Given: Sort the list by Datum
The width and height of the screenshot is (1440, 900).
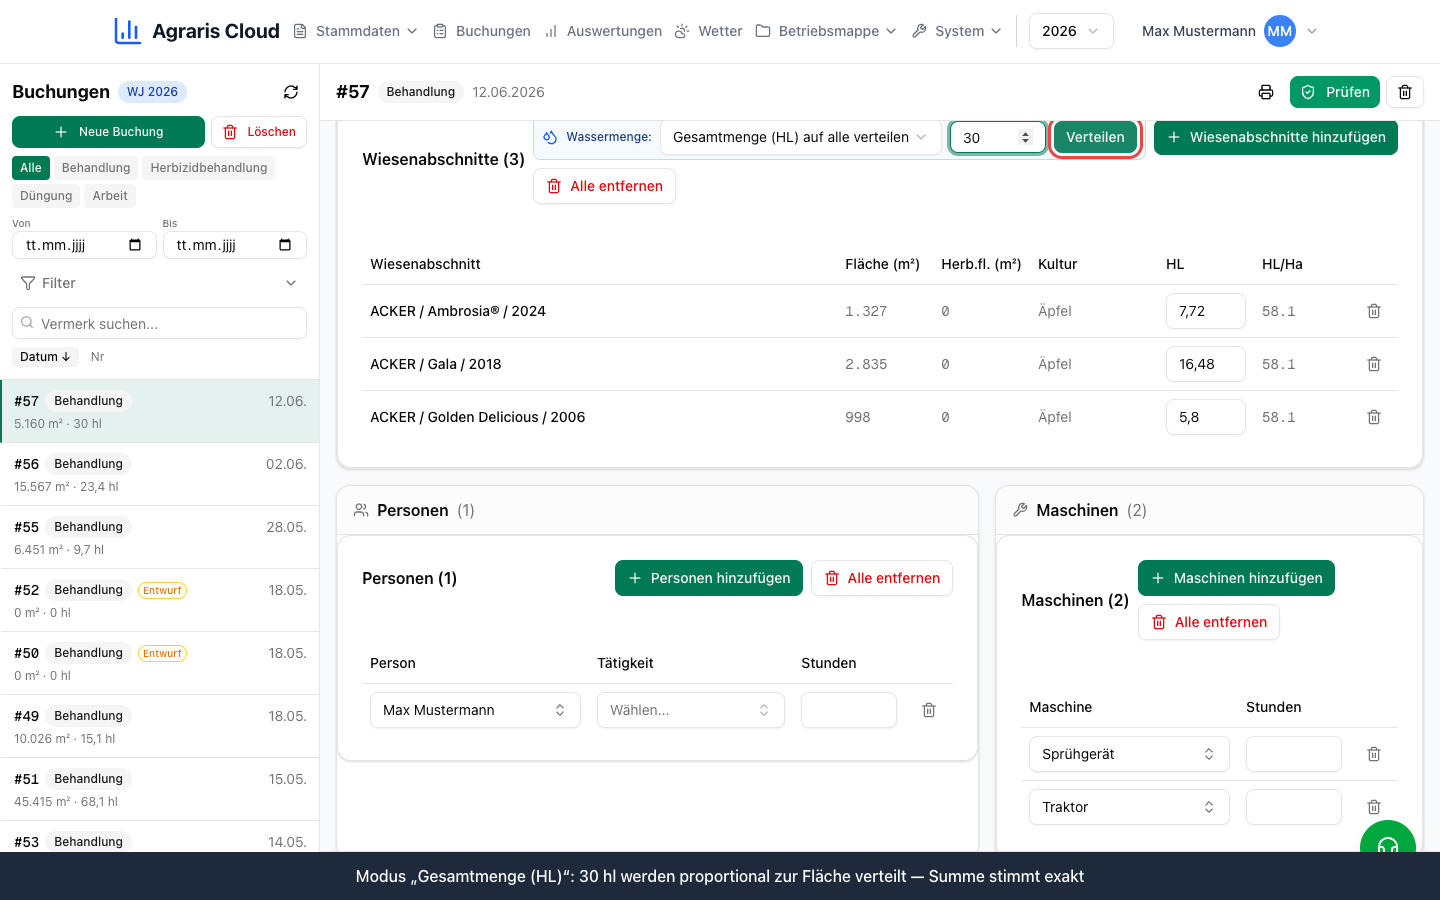Looking at the screenshot, I should point(45,357).
